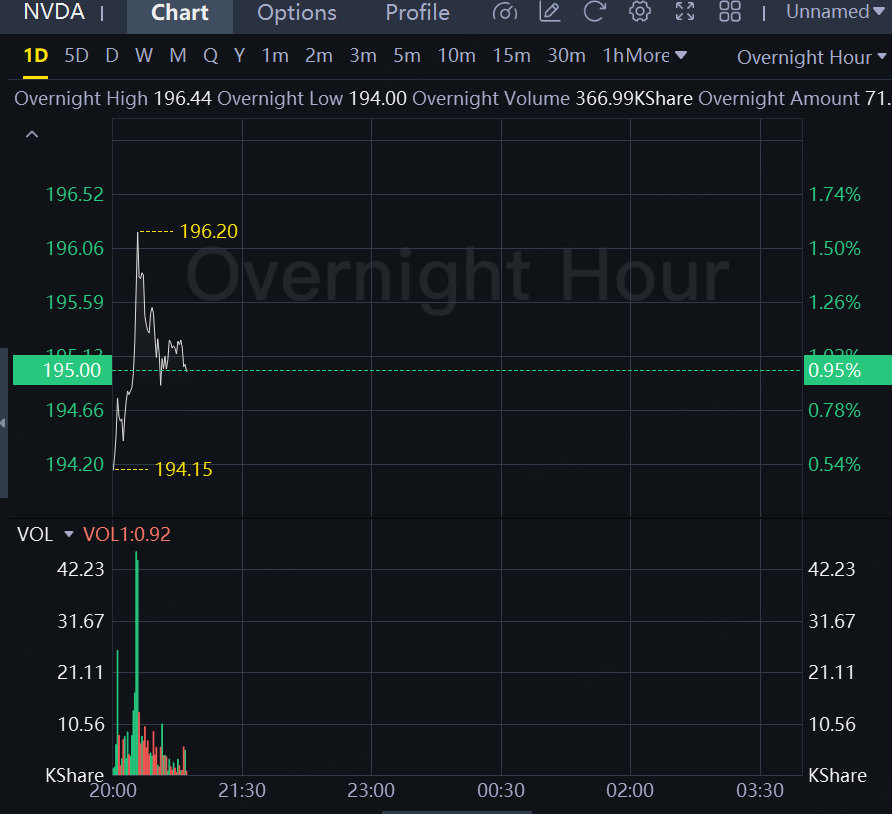Click the NVDA ticker symbol
The height and width of the screenshot is (814, 892).
click(54, 12)
